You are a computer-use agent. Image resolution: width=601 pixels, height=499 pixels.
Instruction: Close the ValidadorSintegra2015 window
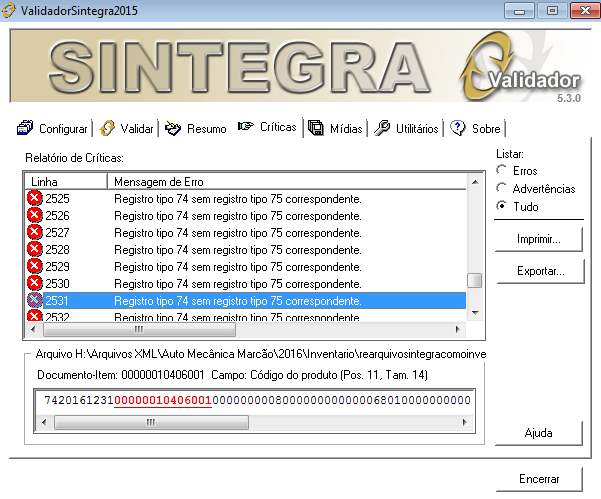coord(585,11)
